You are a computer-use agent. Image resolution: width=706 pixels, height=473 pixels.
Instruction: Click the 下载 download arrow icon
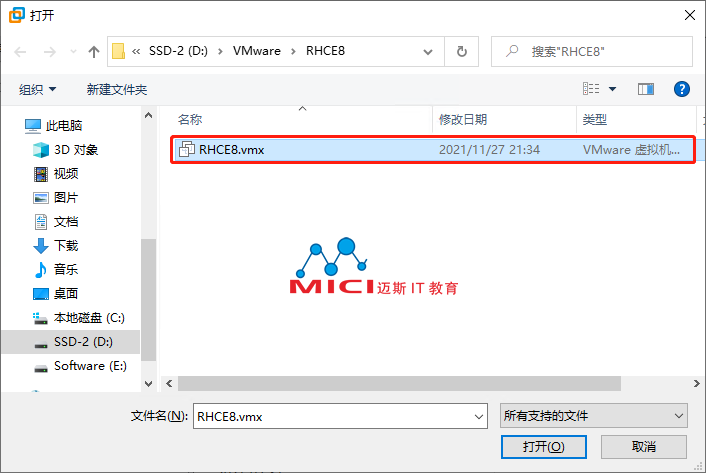click(x=41, y=246)
